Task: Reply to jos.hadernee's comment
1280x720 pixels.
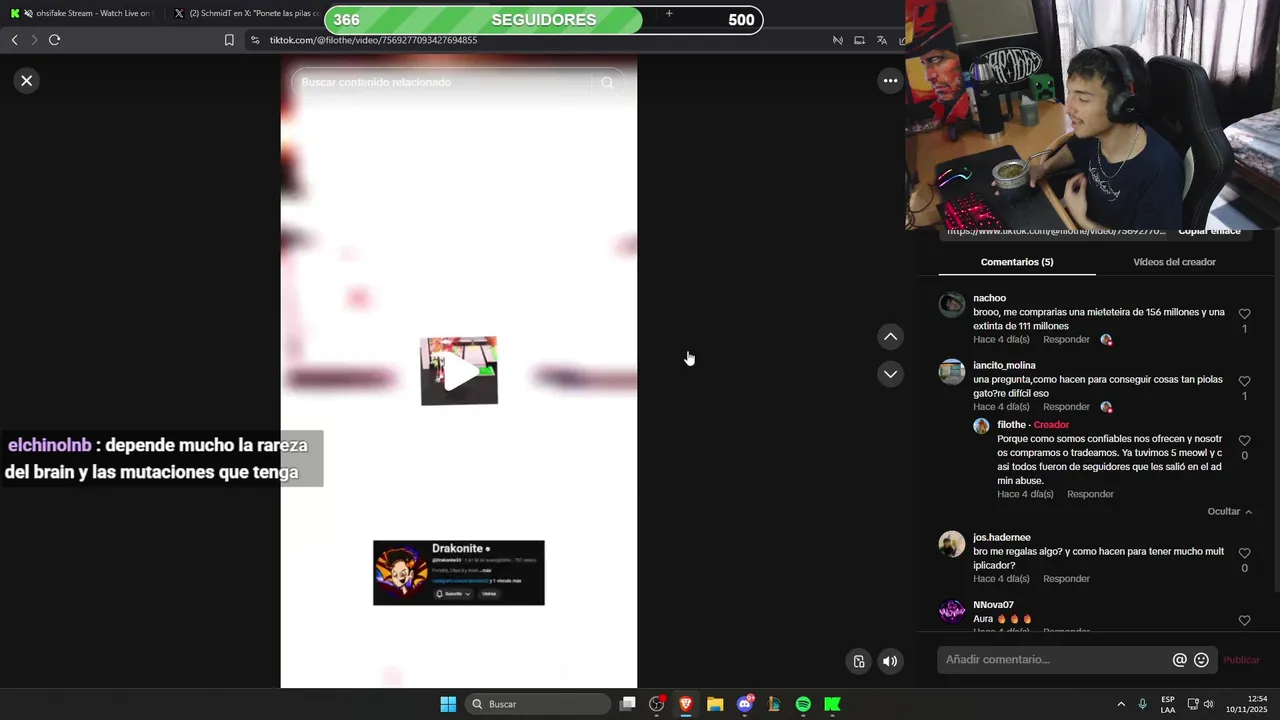Action: (x=1066, y=579)
